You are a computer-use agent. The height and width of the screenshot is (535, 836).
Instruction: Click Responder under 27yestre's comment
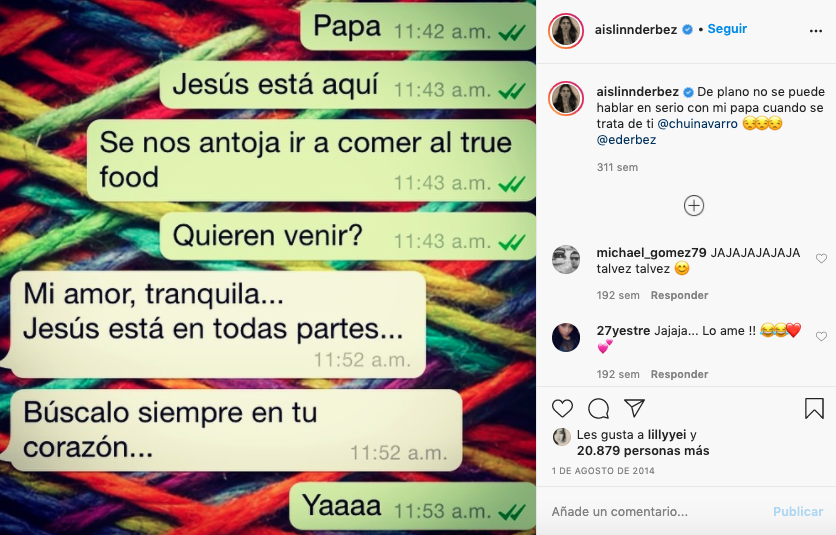(679, 374)
